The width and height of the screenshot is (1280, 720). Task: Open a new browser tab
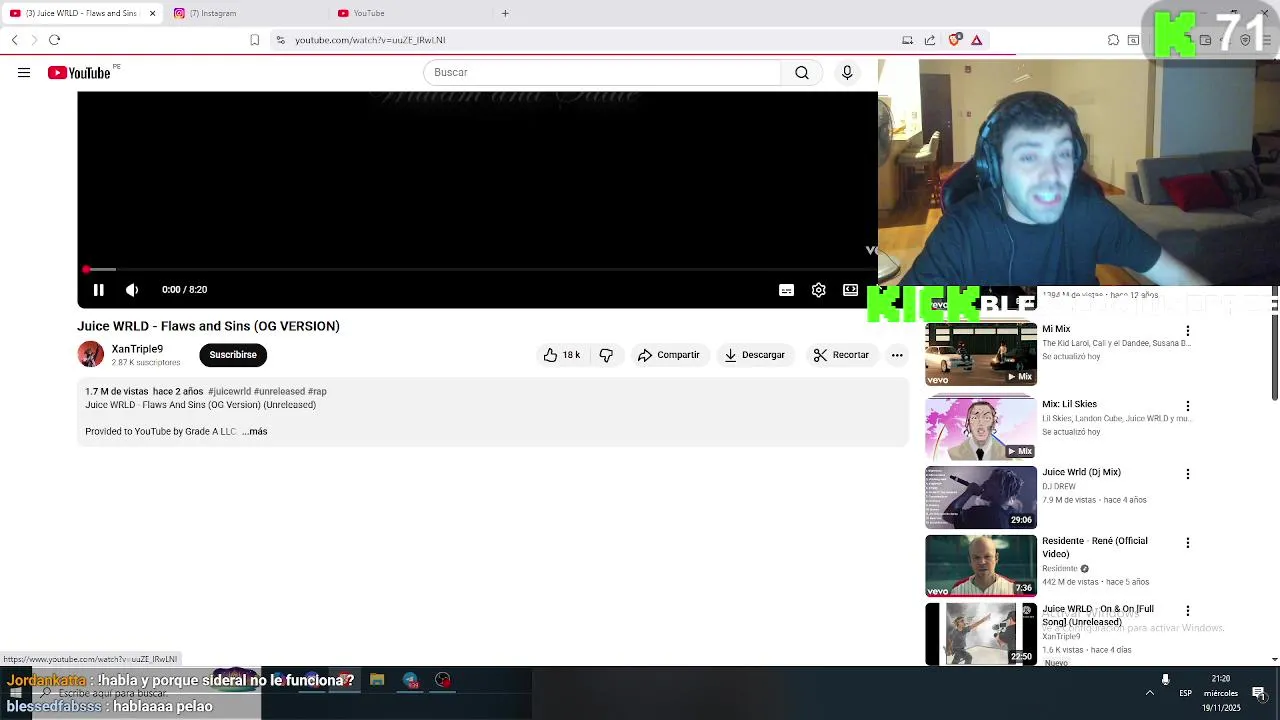click(x=505, y=13)
